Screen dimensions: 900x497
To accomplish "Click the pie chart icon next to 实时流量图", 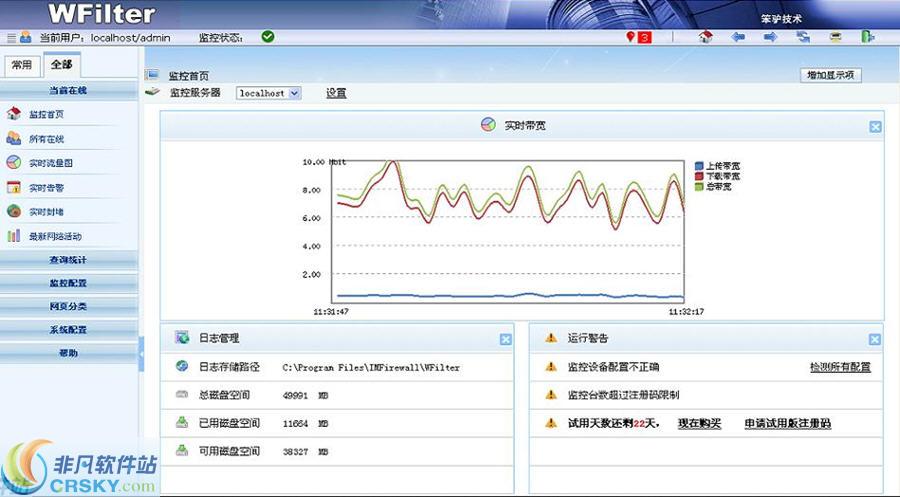I will coord(14,162).
